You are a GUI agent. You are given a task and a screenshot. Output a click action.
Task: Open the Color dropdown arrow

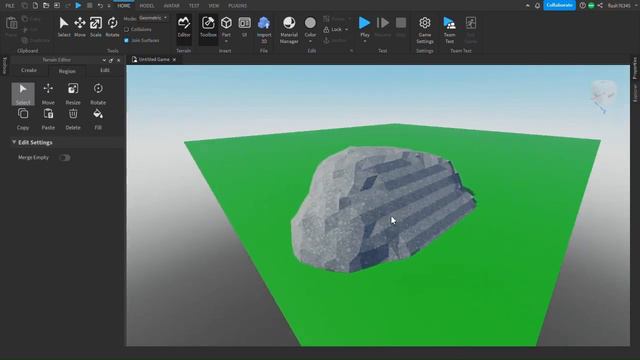[310, 41]
